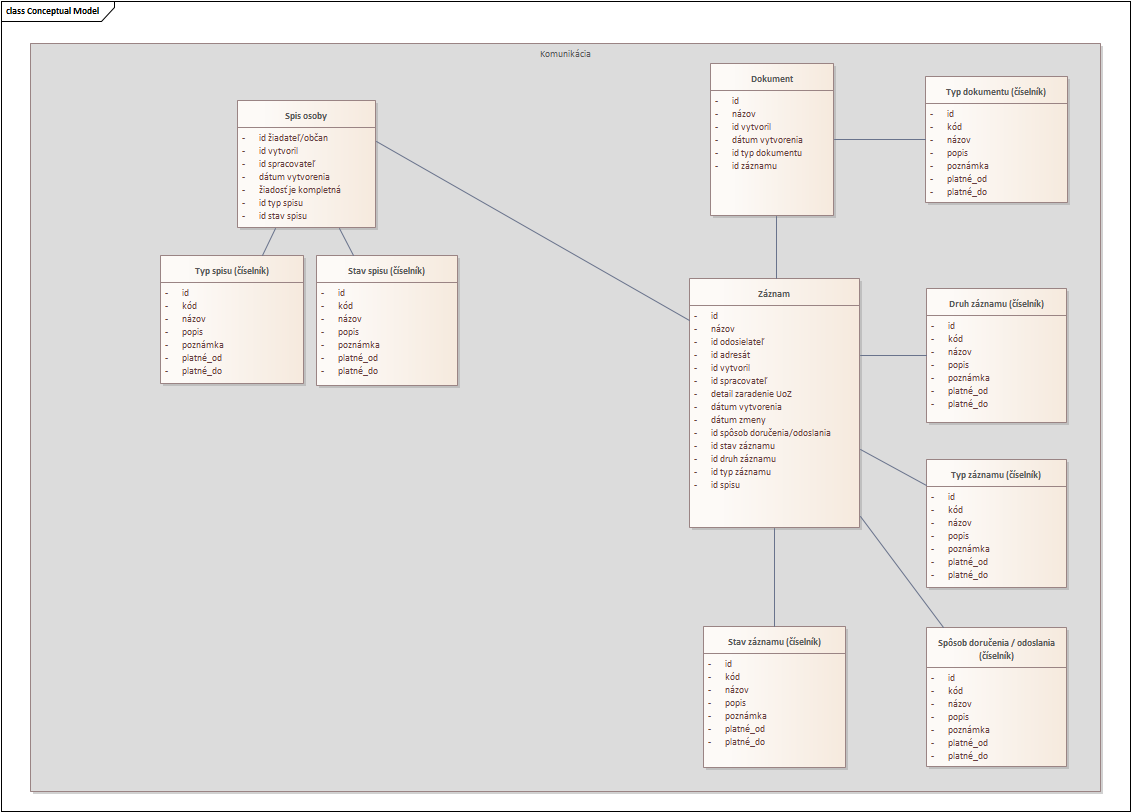
Task: Click the connector between Dokument and Záznam
Action: tap(776, 246)
